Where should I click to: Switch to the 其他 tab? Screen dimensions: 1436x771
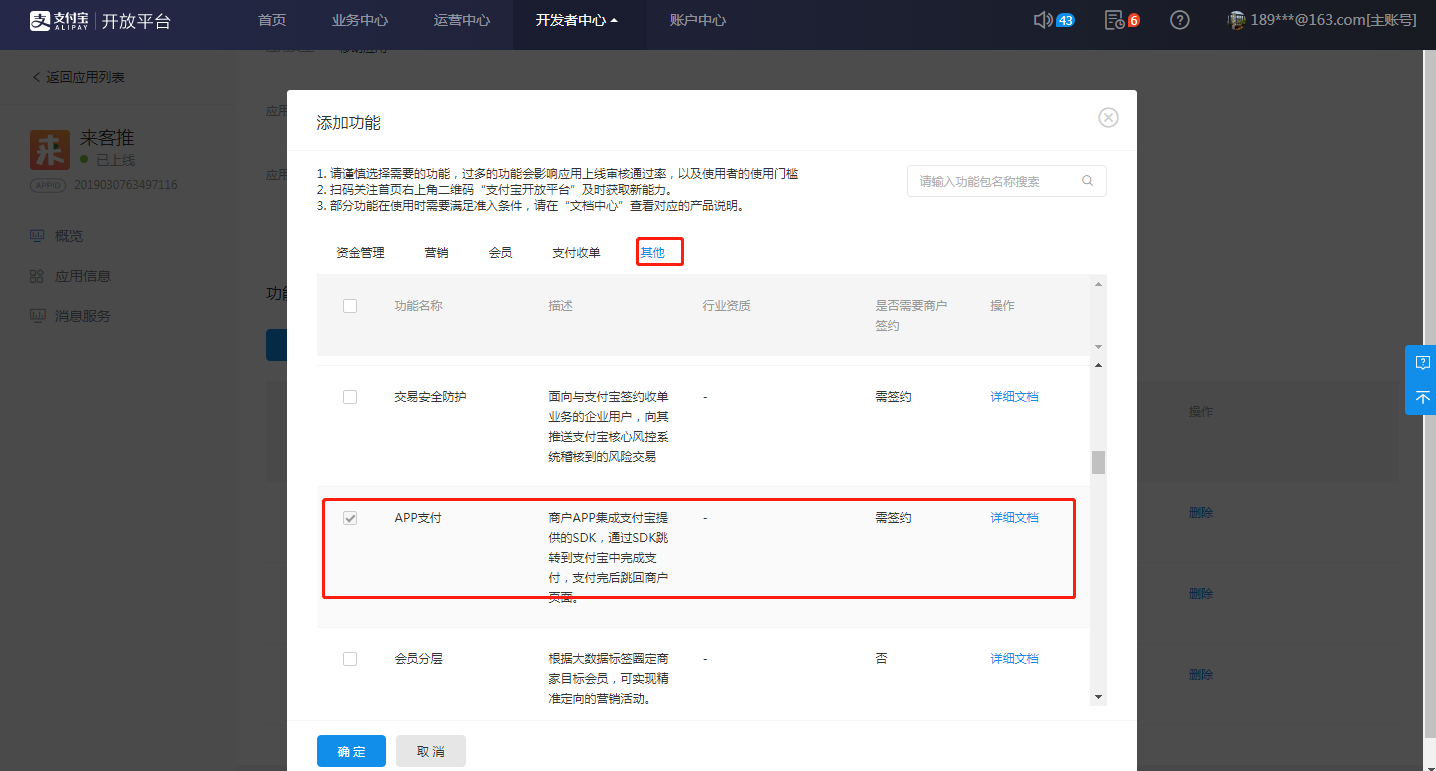pos(653,253)
